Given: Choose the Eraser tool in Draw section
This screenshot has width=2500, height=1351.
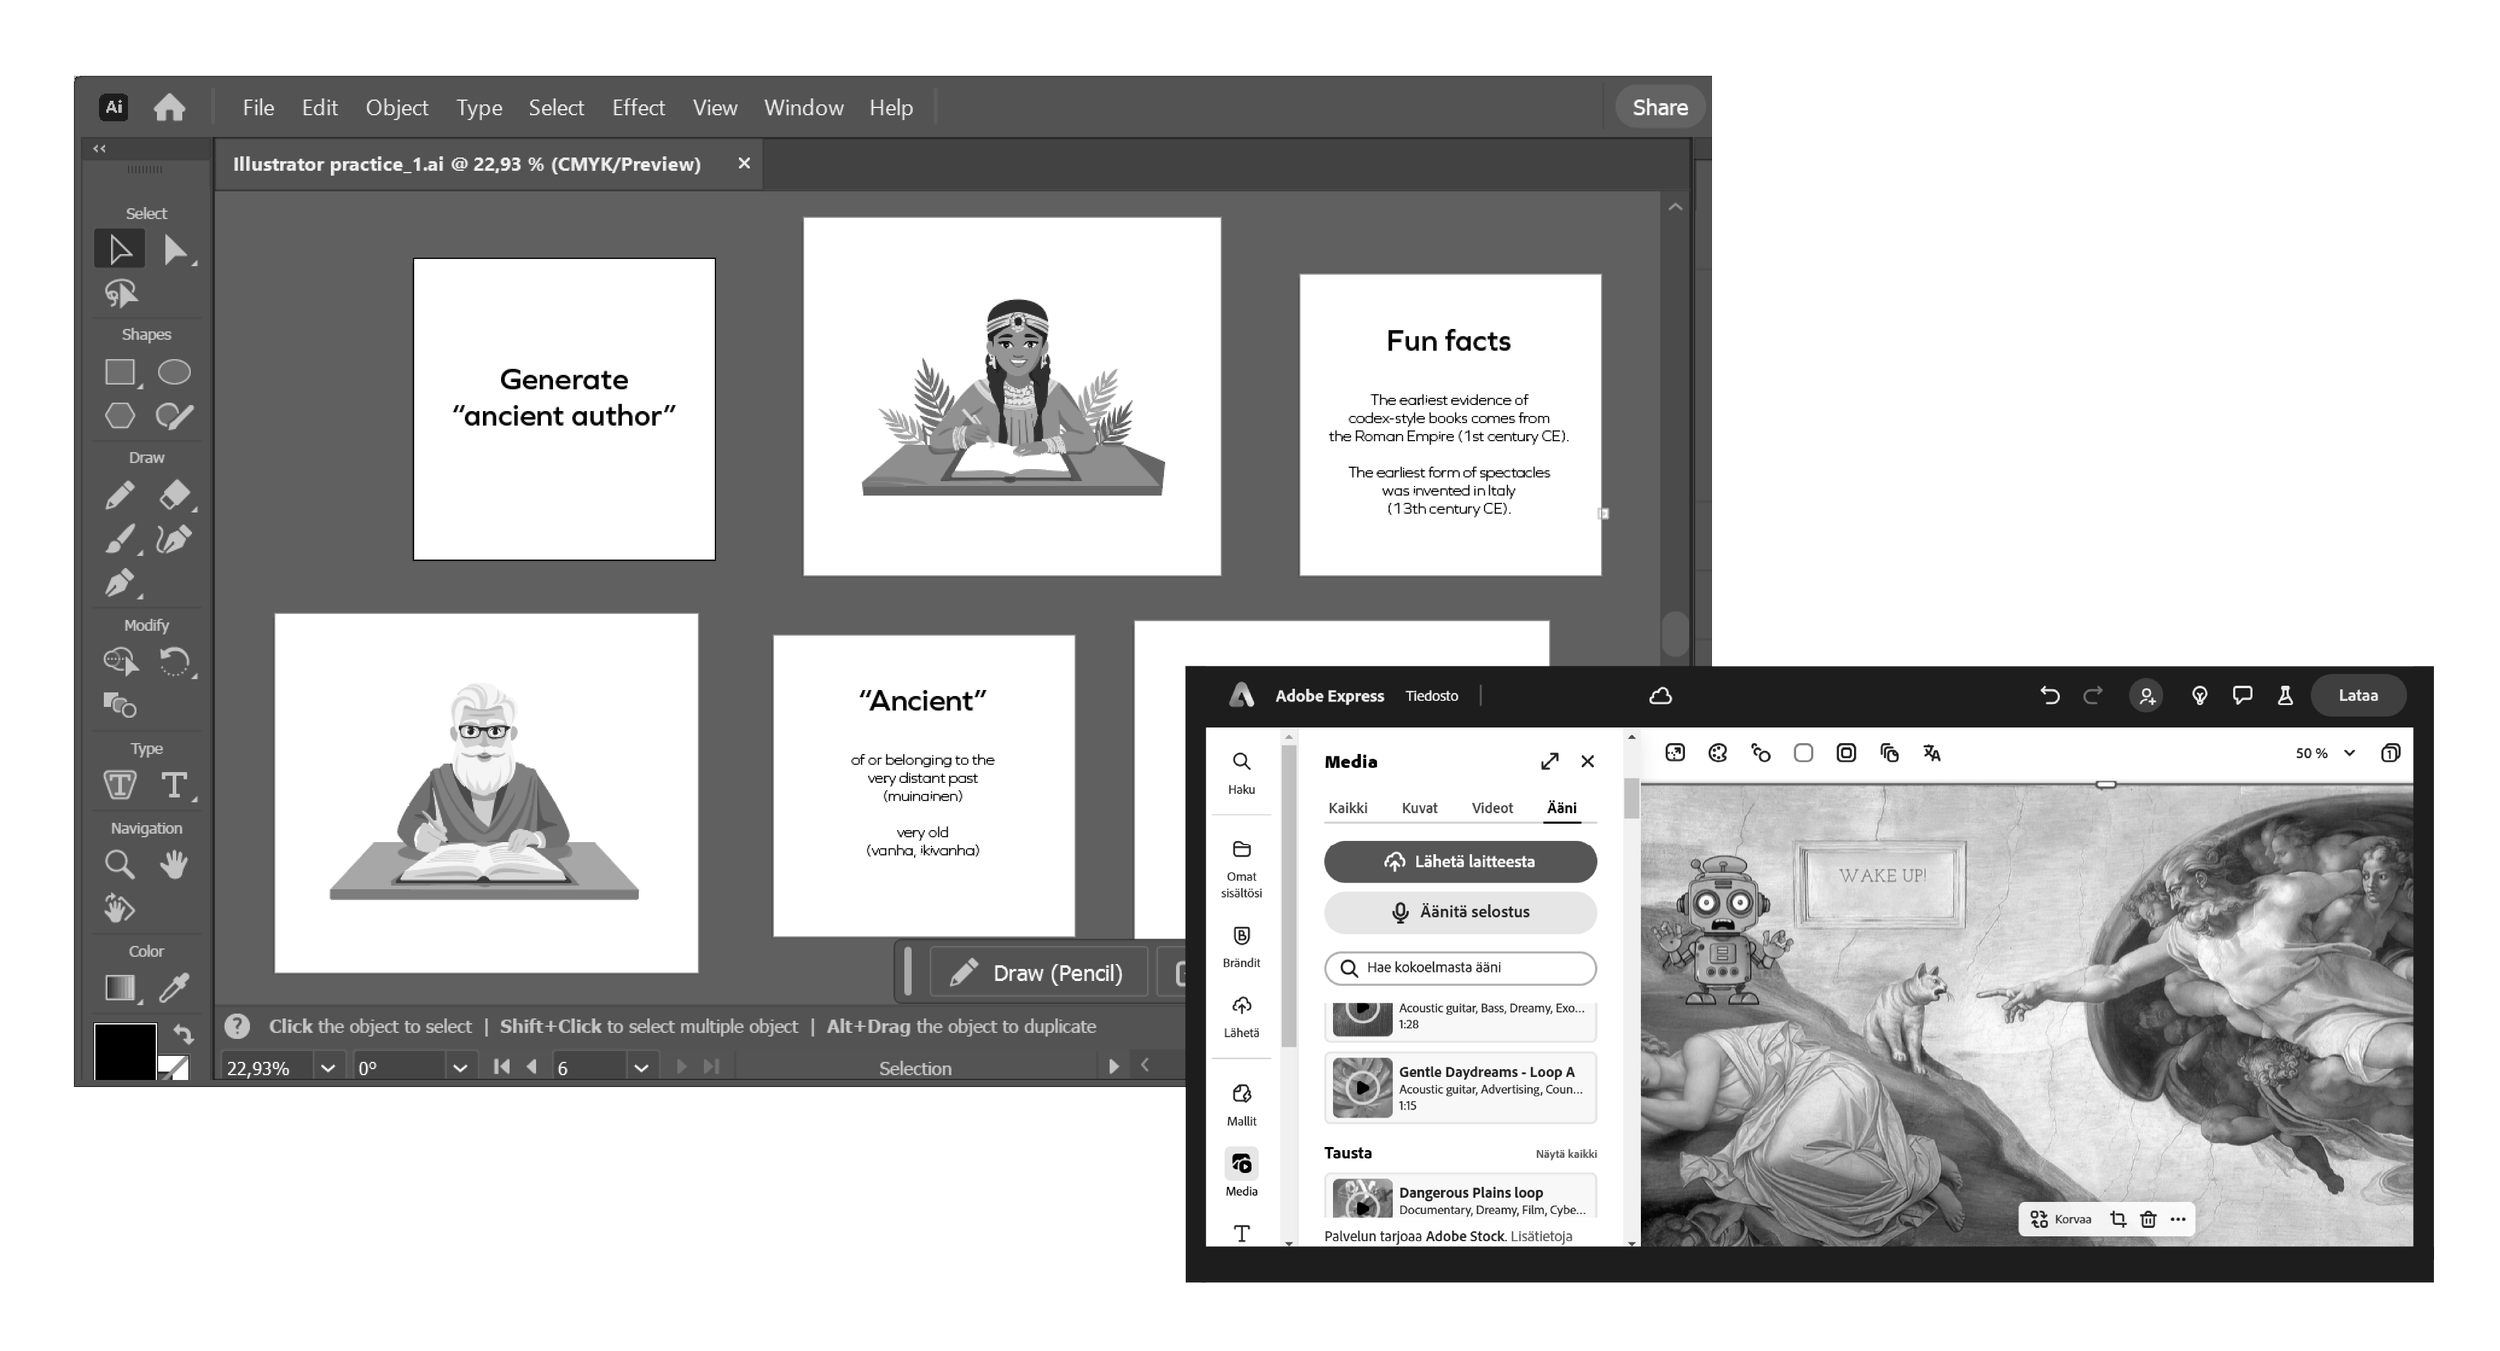Looking at the screenshot, I should [175, 494].
